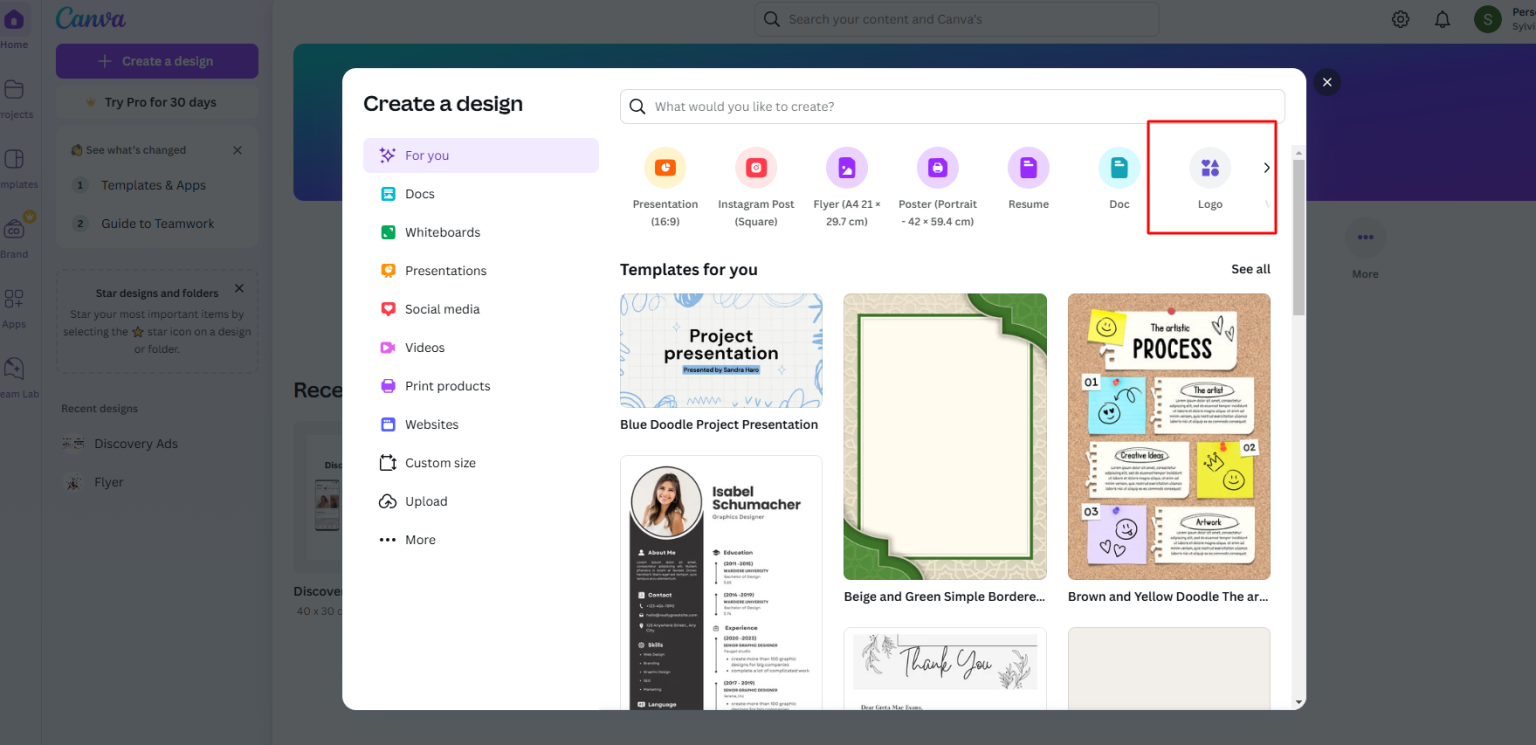Dismiss the 'See what's changed' panel
1536x745 pixels.
coord(237,149)
